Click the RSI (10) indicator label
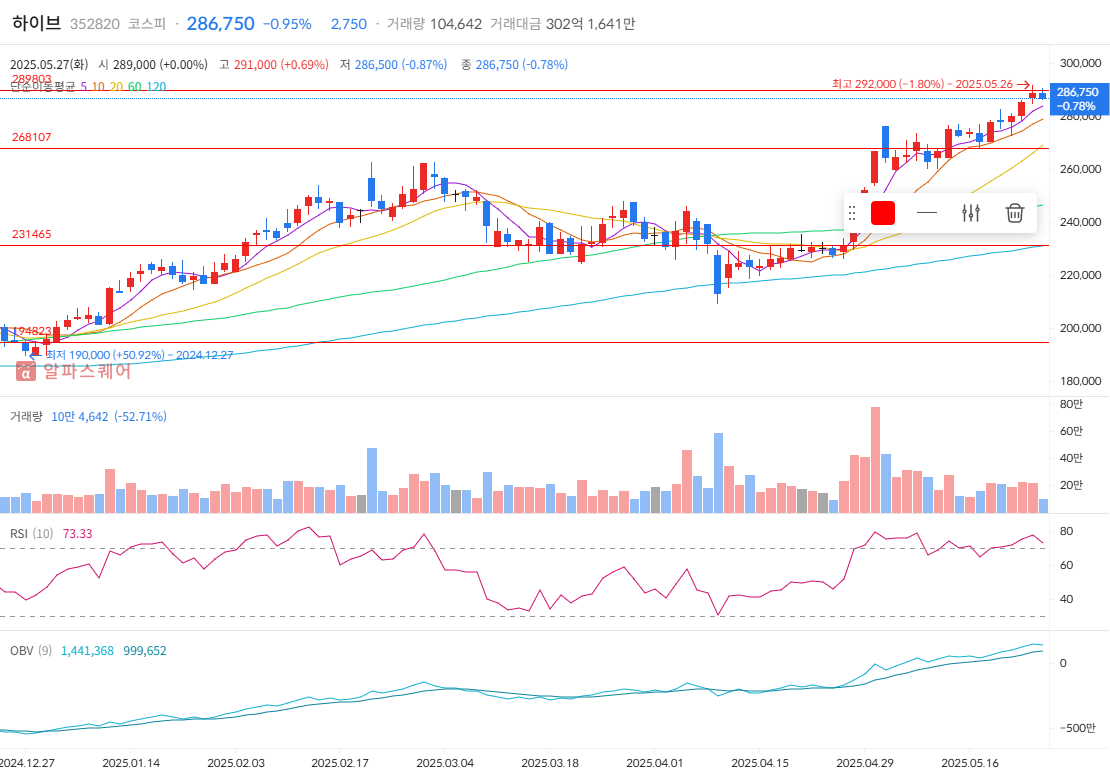 [31, 533]
